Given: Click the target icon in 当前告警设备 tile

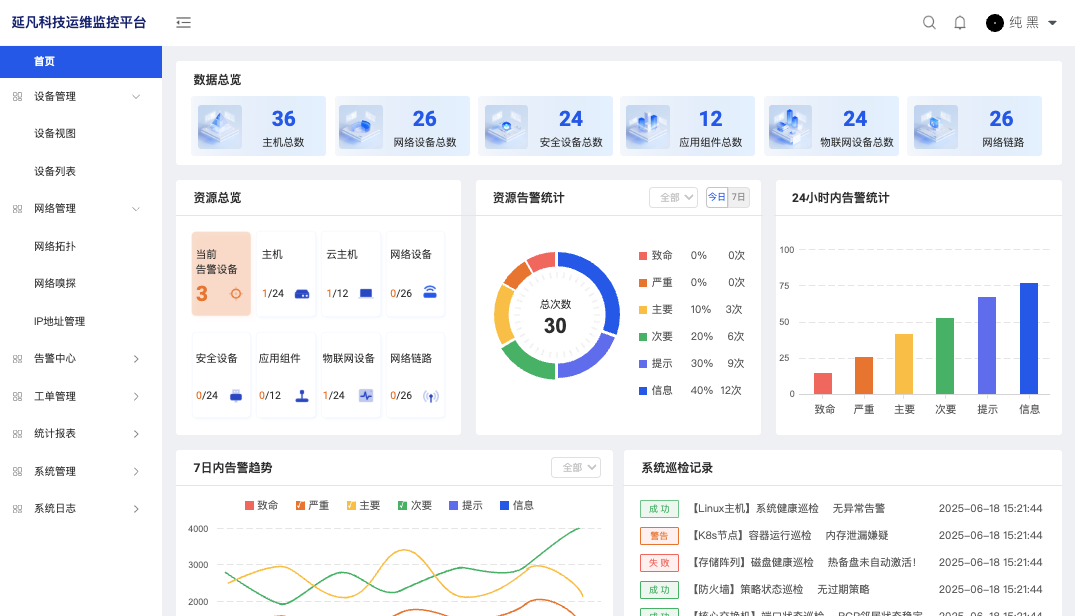Looking at the screenshot, I should point(236,293).
